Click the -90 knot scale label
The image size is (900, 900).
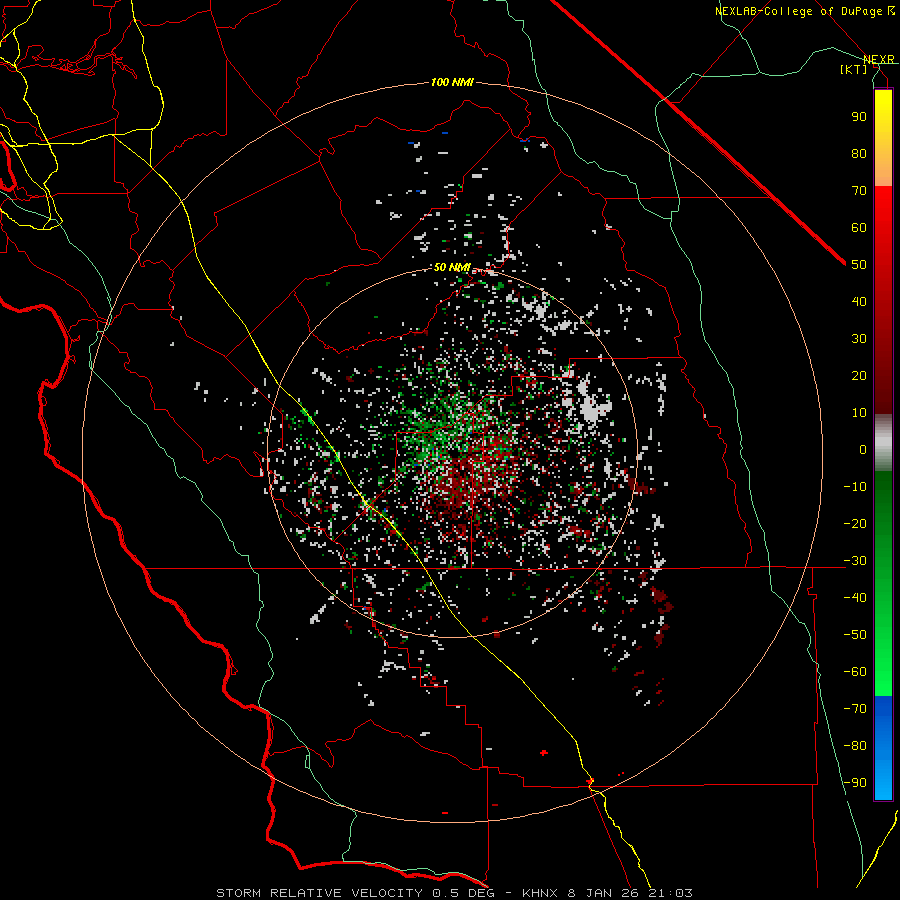[x=855, y=783]
